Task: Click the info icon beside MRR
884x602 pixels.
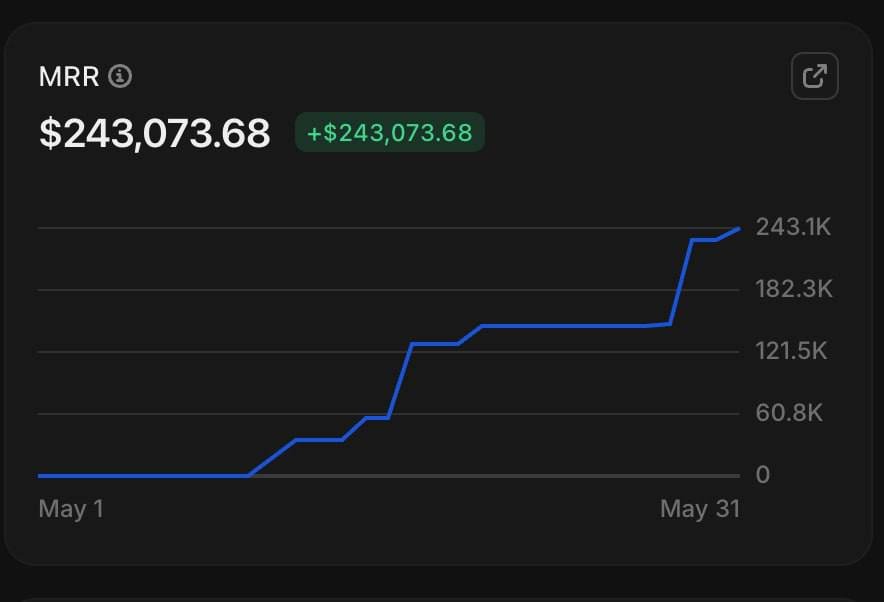Action: coord(120,77)
